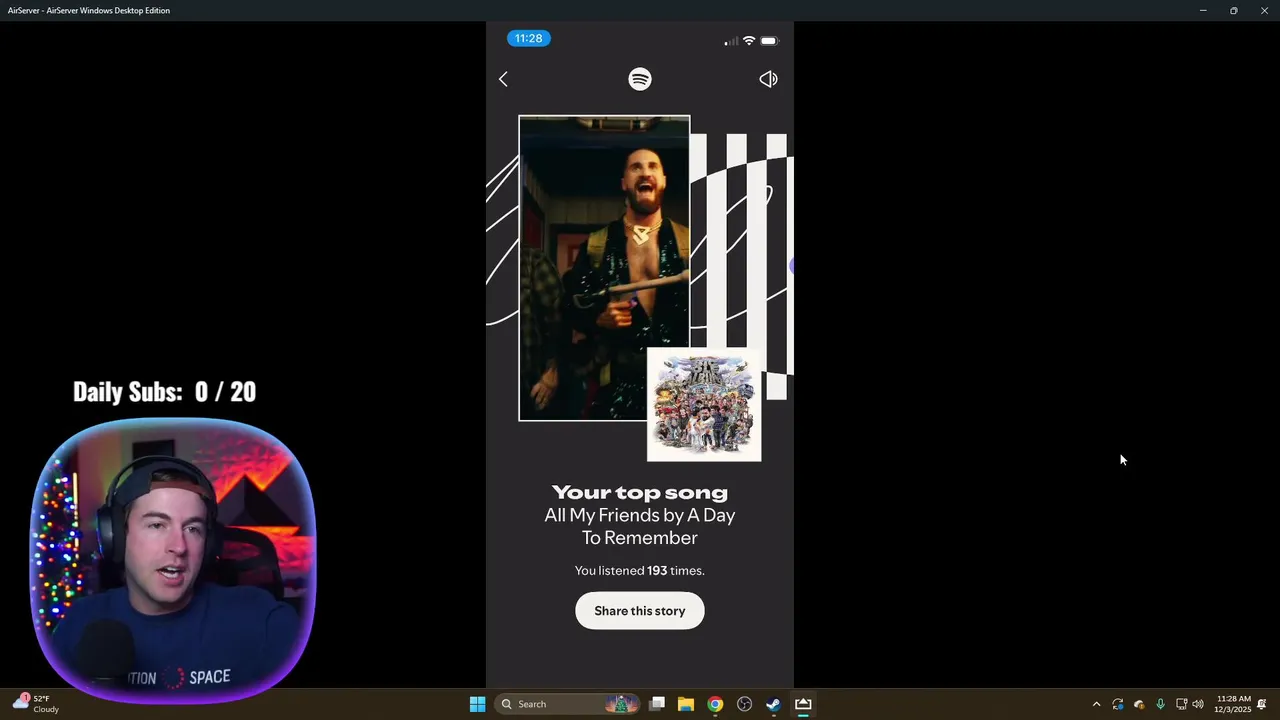1280x720 pixels.
Task: Click the 'Daily Subs: 0 / 20' overlay text
Action: coord(165,392)
